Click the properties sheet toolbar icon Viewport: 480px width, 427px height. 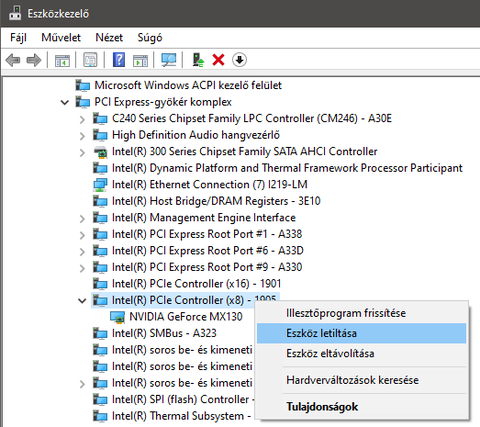tap(90, 60)
